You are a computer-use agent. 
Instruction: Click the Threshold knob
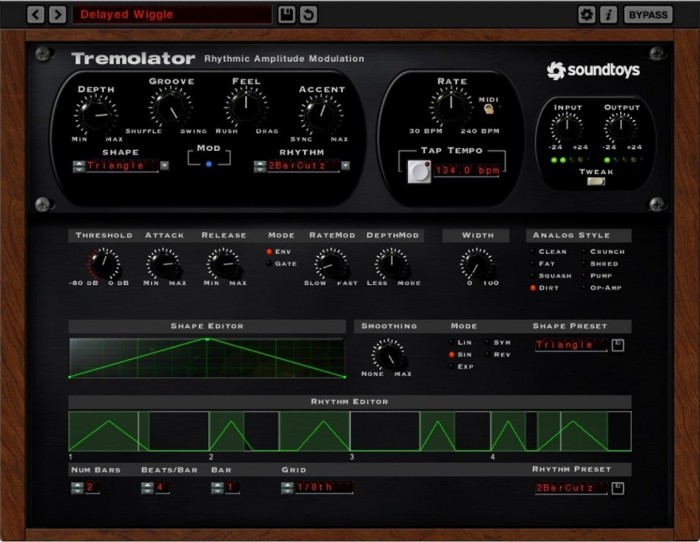click(x=104, y=264)
